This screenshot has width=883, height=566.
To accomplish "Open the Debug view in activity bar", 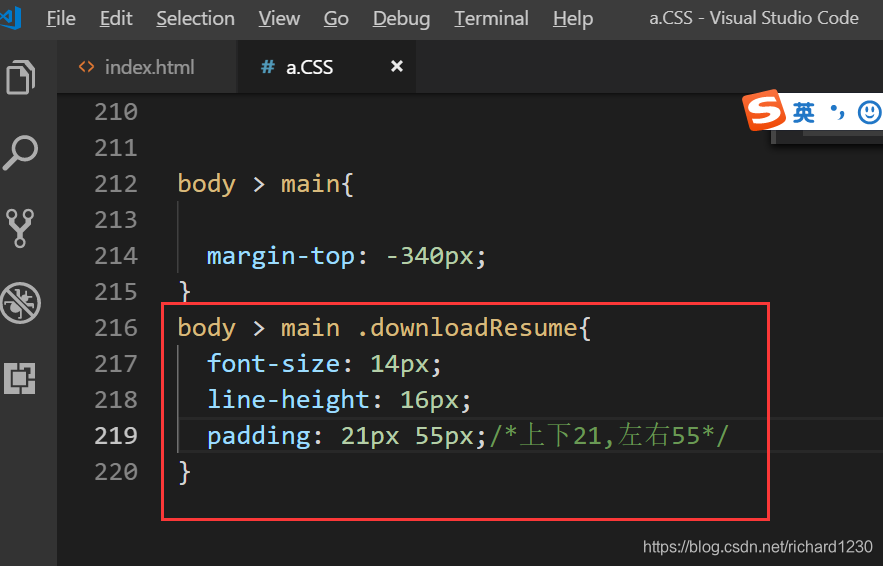I will pyautogui.click(x=20, y=303).
